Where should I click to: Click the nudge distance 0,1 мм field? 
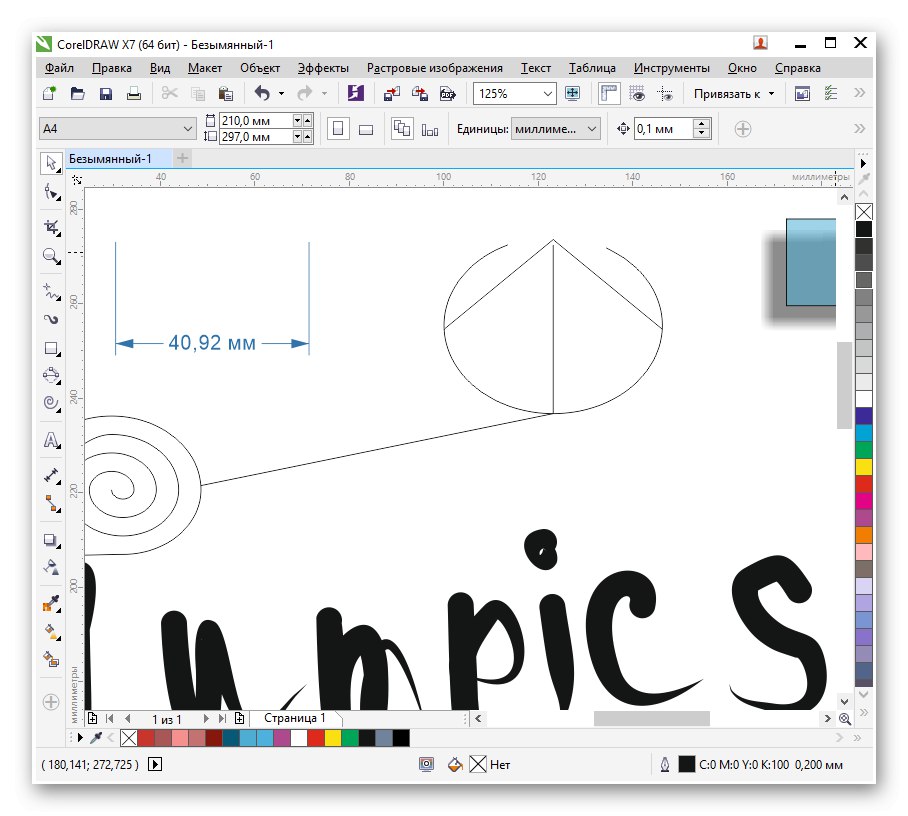pyautogui.click(x=663, y=129)
